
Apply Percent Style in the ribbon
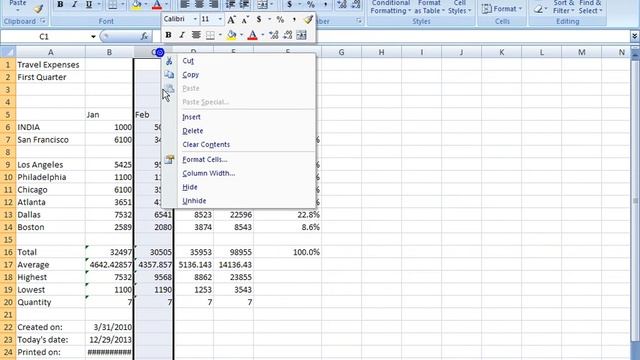311,4
